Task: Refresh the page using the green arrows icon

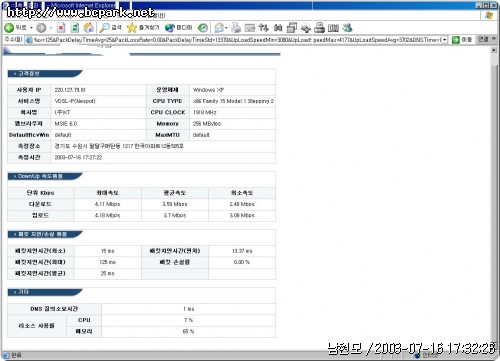Action: tap(75, 28)
